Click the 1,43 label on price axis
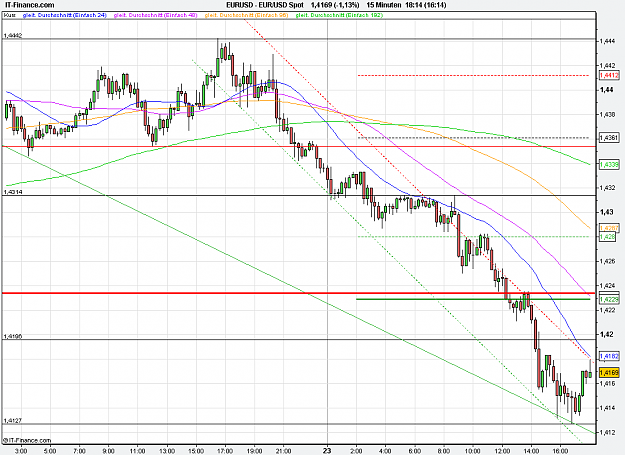The image size is (625, 455). click(606, 212)
